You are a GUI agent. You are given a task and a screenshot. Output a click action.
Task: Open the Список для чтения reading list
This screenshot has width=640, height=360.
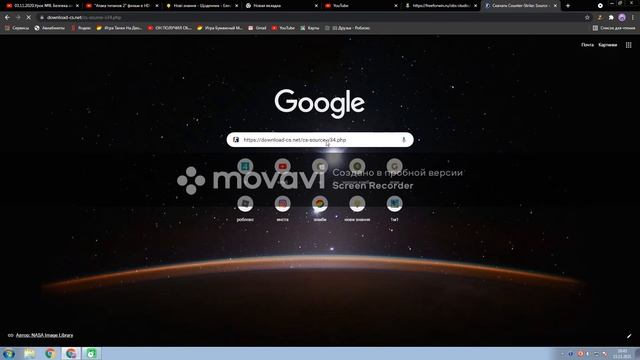pos(614,28)
